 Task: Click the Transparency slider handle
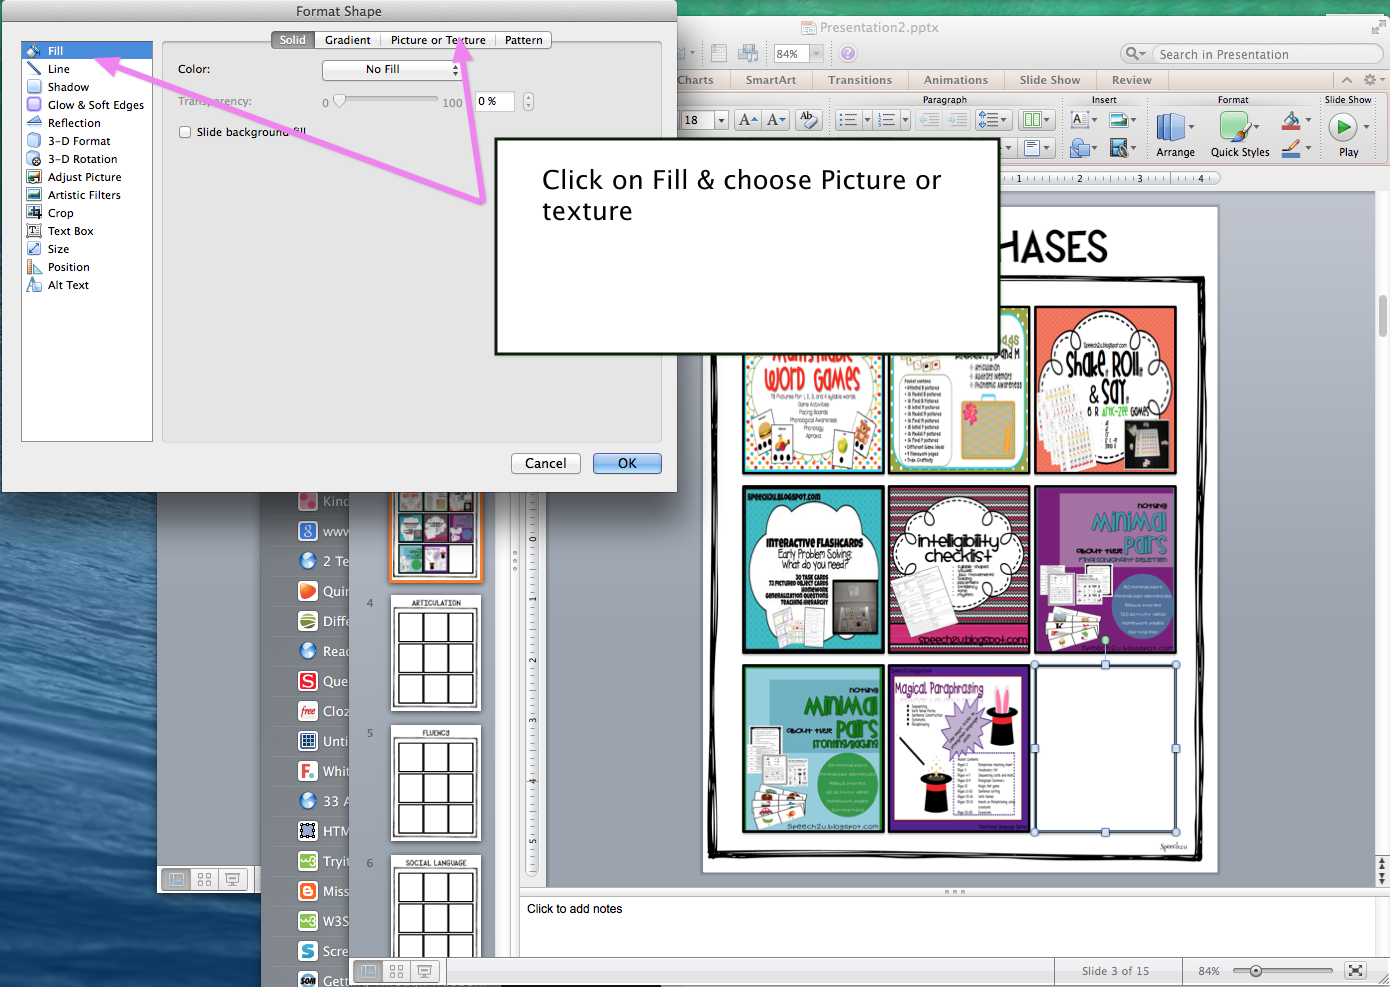click(x=339, y=101)
